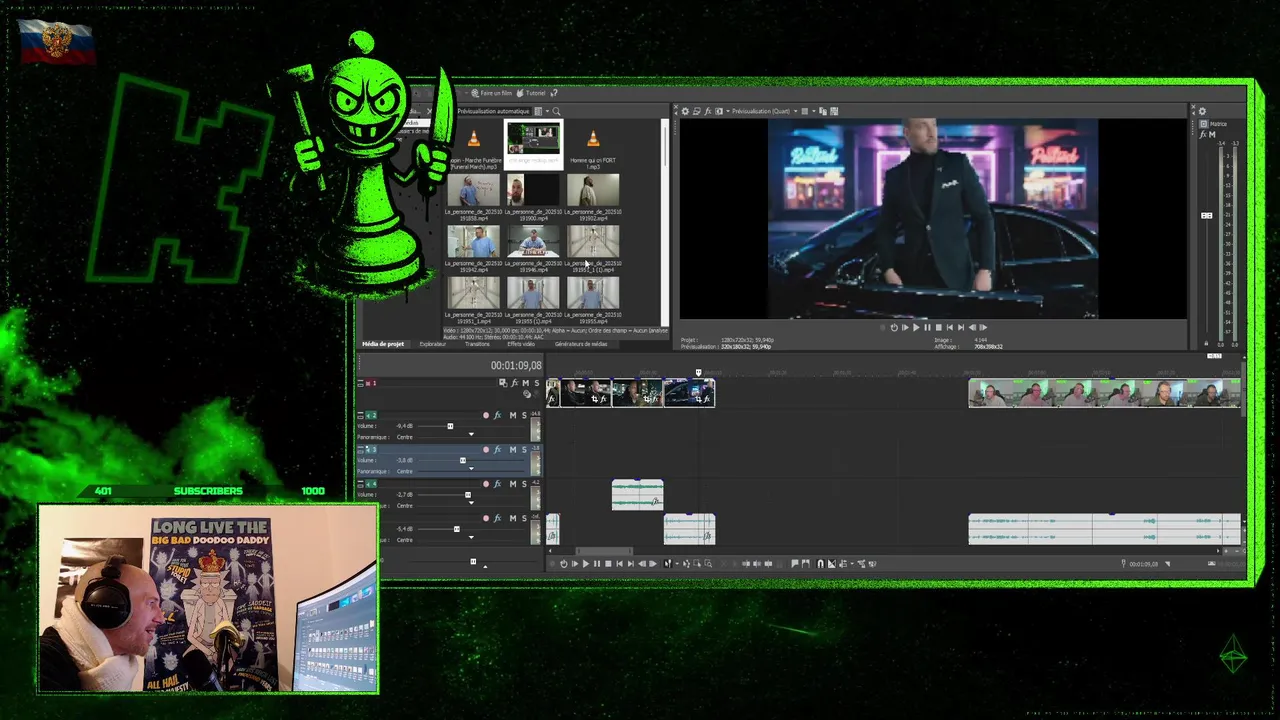Click Loop playback in preview controls
1280x720 pixels.
tap(894, 327)
